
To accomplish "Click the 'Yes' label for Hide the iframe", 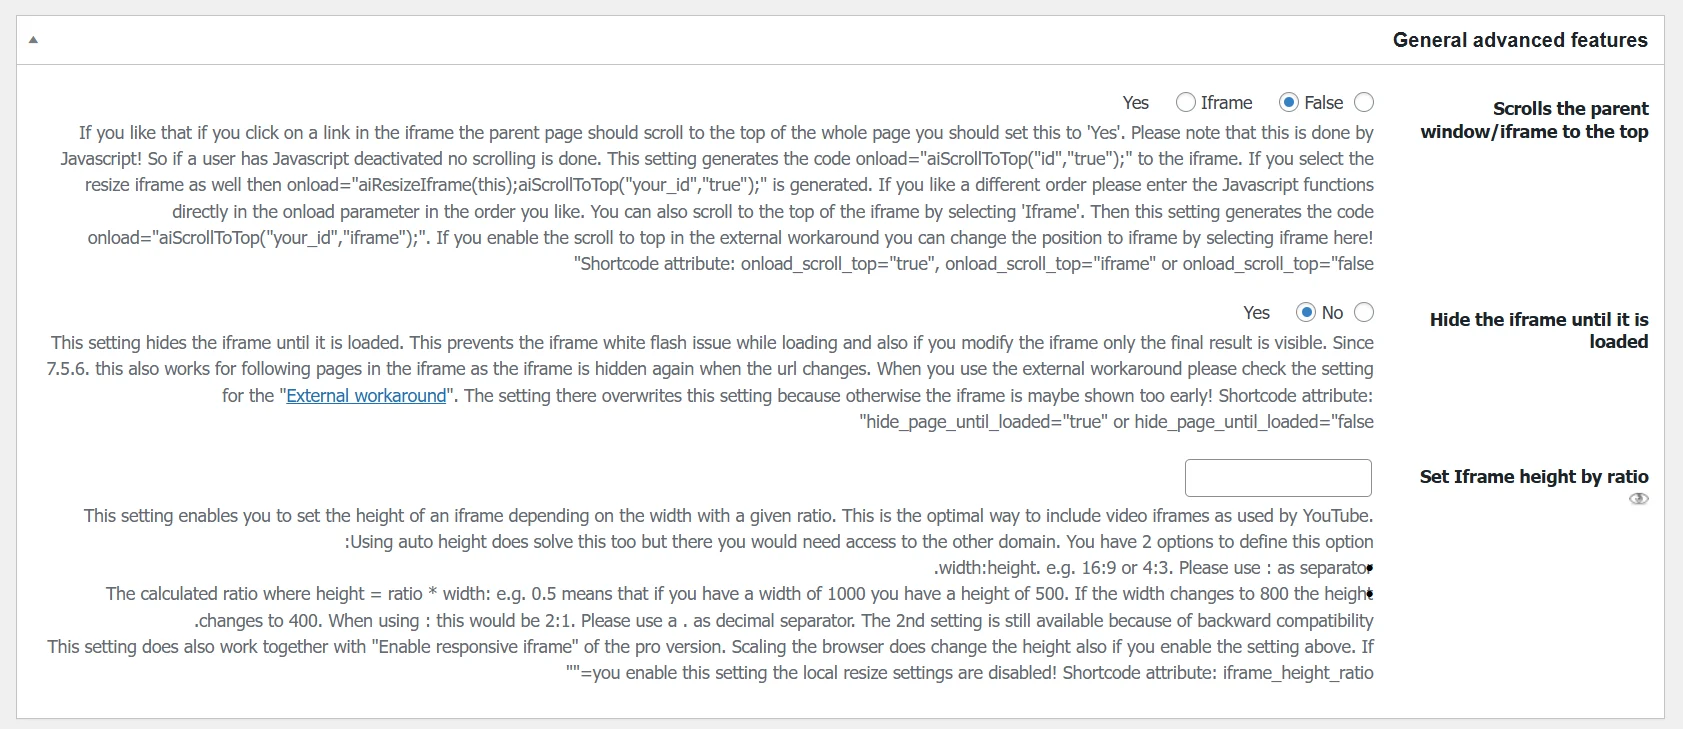I will (1256, 313).
